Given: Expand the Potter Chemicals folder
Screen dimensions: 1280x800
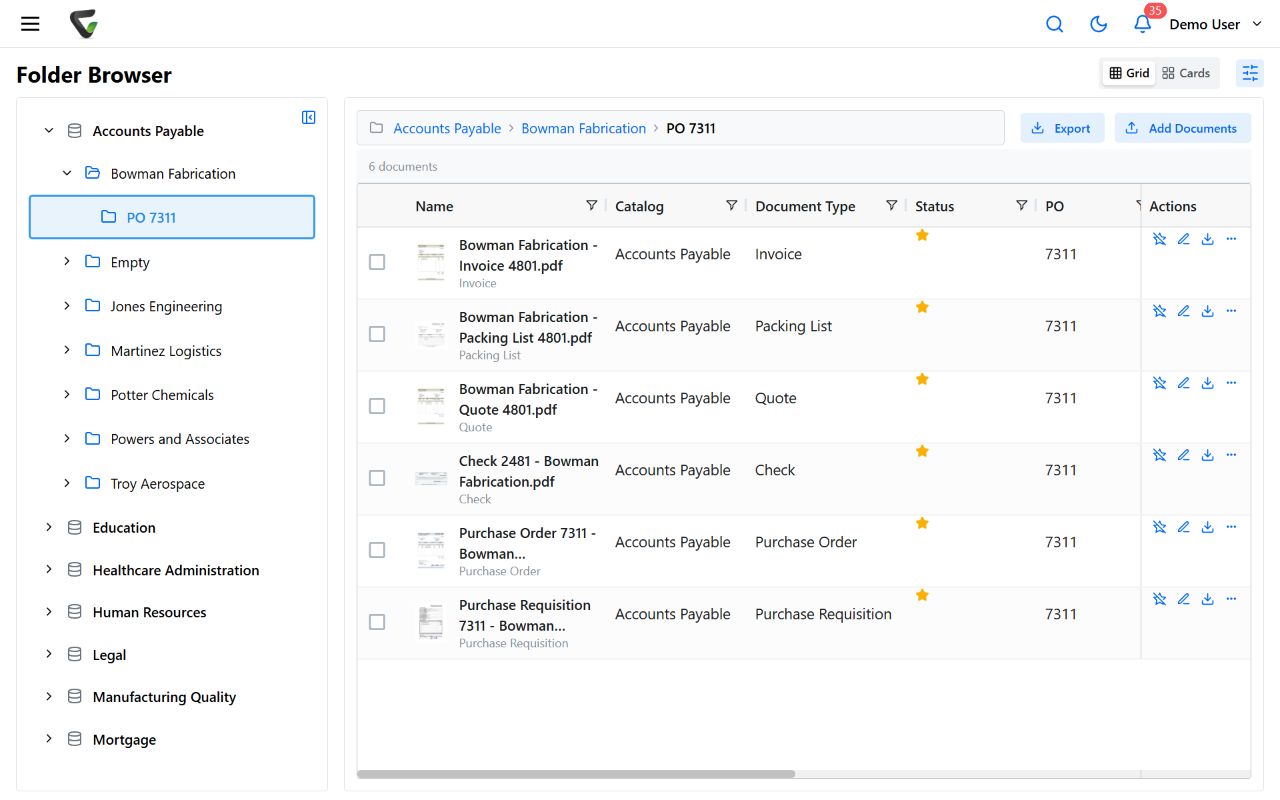Looking at the screenshot, I should pos(67,394).
